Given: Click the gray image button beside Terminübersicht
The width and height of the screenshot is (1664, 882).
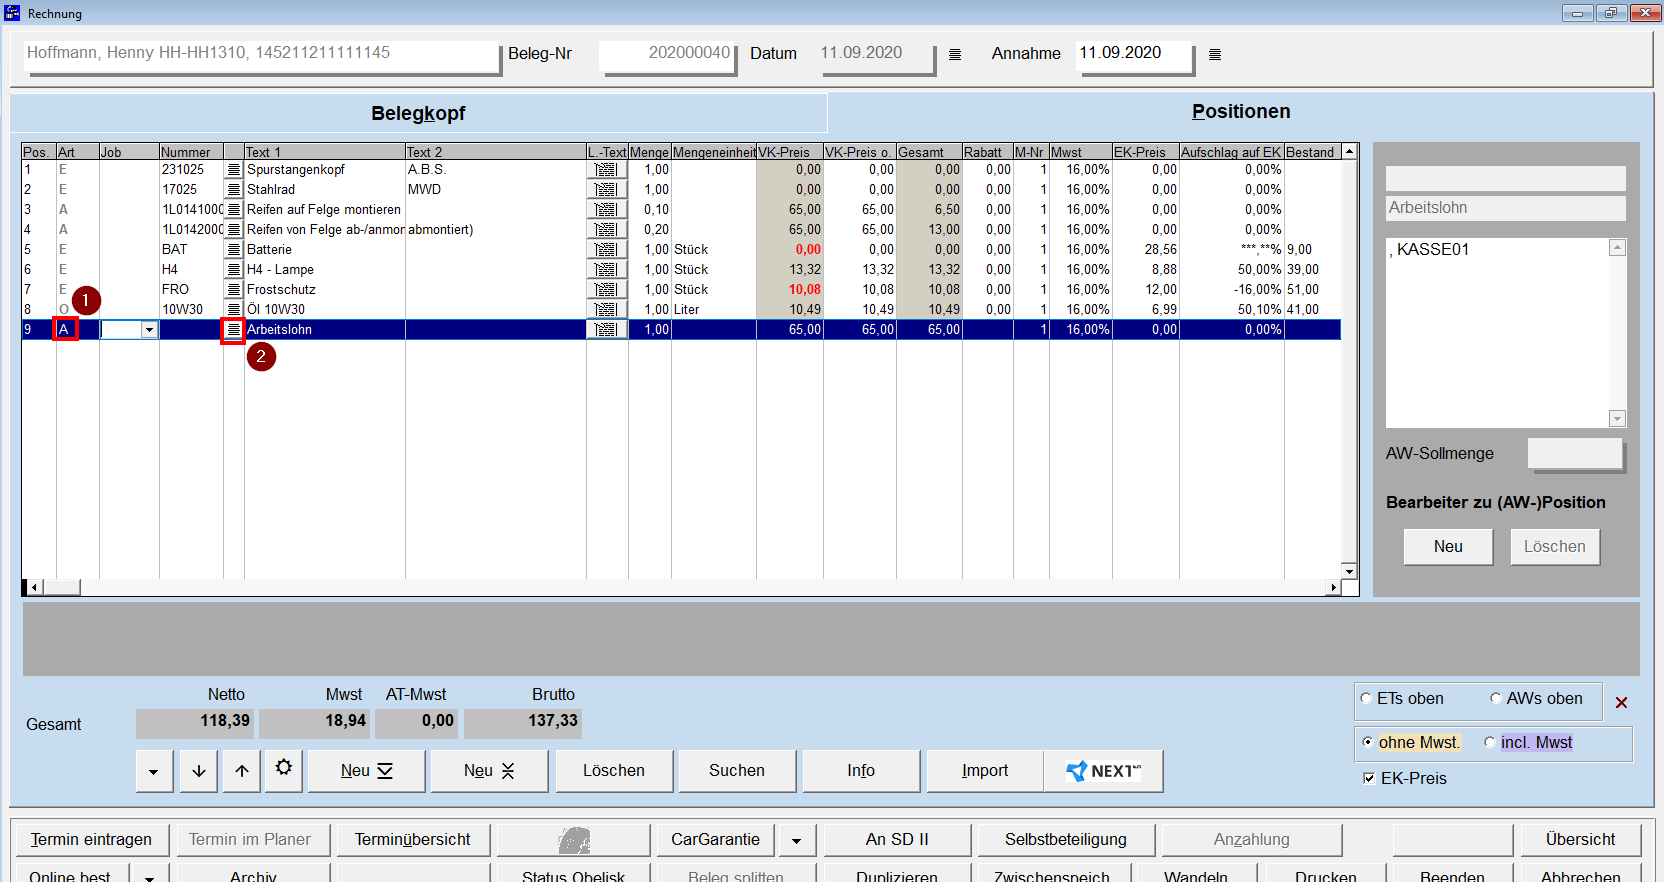Looking at the screenshot, I should (x=573, y=840).
